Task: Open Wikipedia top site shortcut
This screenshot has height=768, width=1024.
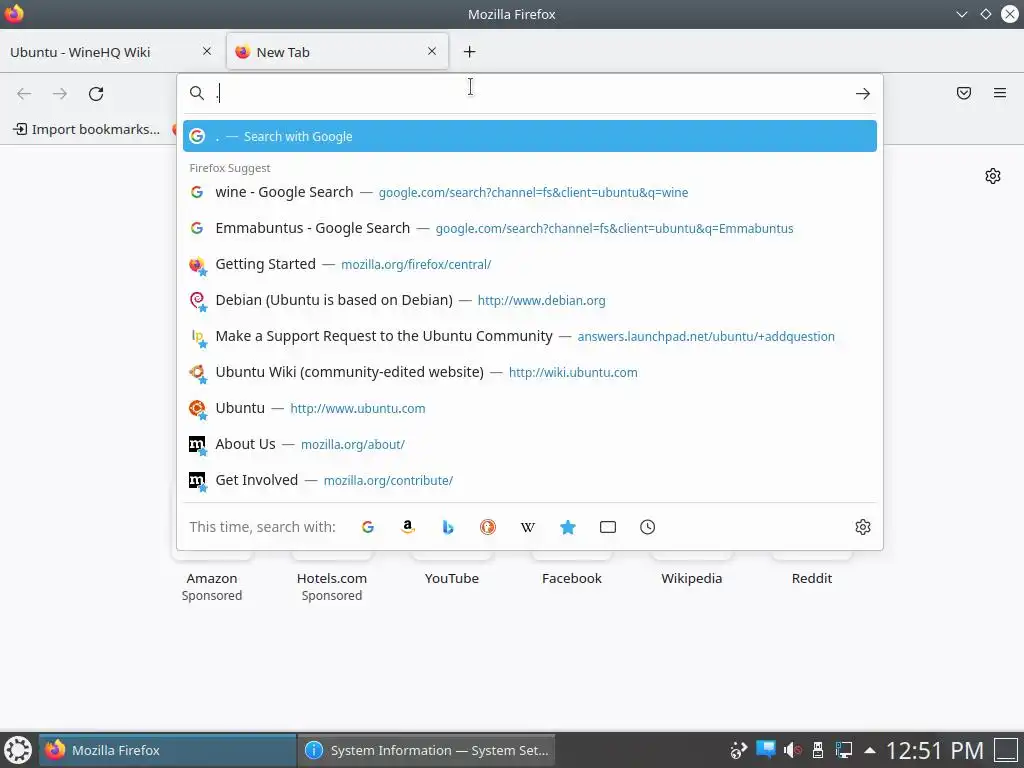Action: pos(692,578)
